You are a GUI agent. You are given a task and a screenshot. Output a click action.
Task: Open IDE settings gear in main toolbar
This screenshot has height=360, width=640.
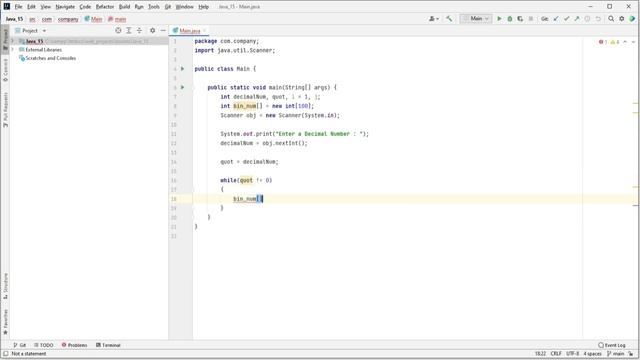click(x=622, y=19)
